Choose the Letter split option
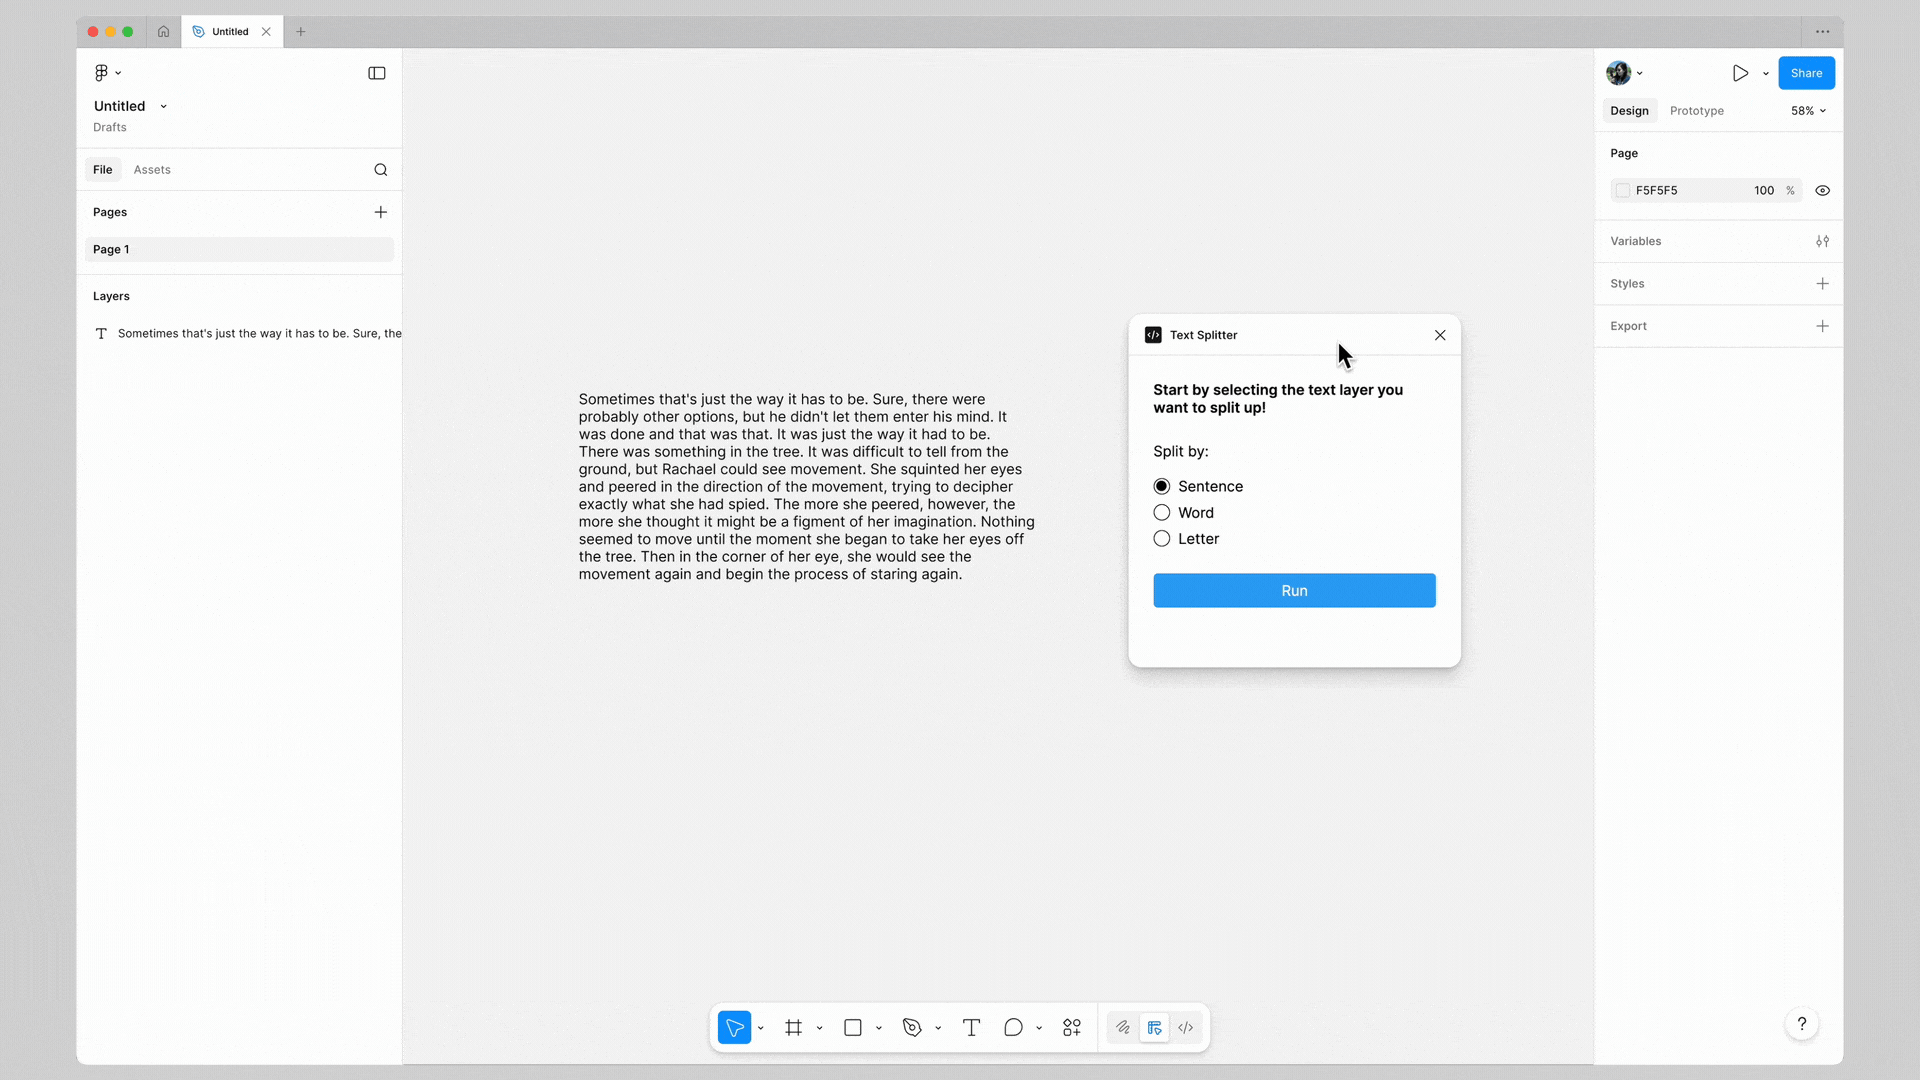The width and height of the screenshot is (1920, 1080). point(1162,539)
